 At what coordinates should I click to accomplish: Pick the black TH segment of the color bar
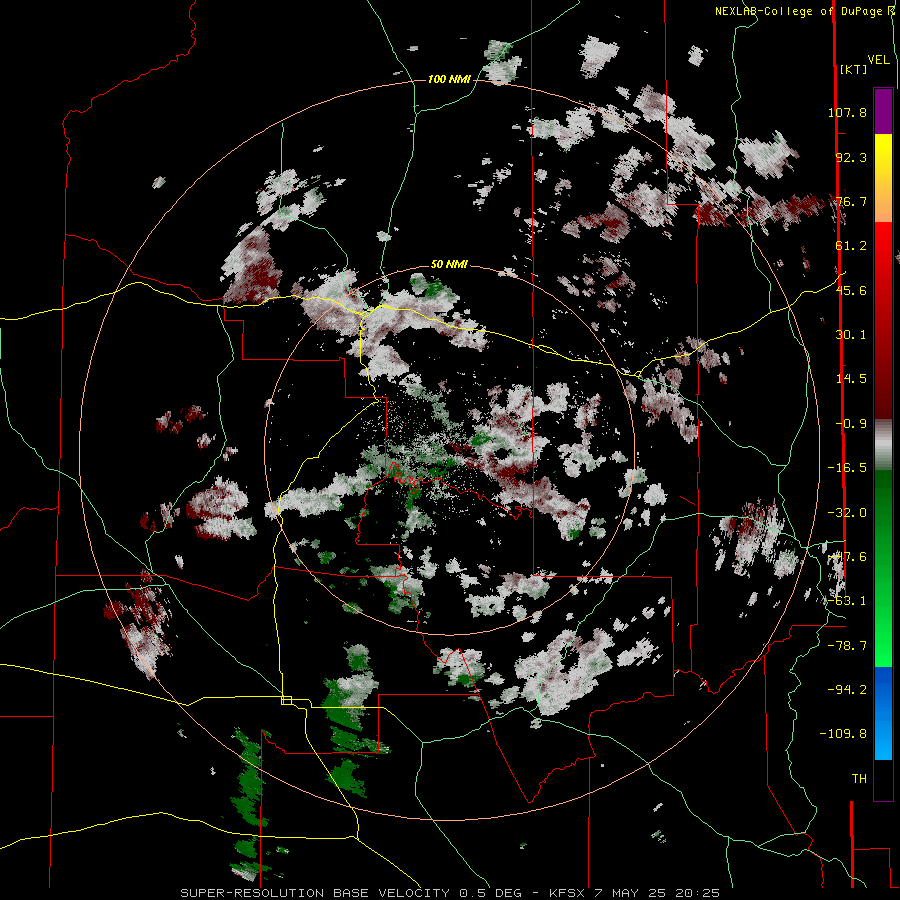tap(883, 779)
